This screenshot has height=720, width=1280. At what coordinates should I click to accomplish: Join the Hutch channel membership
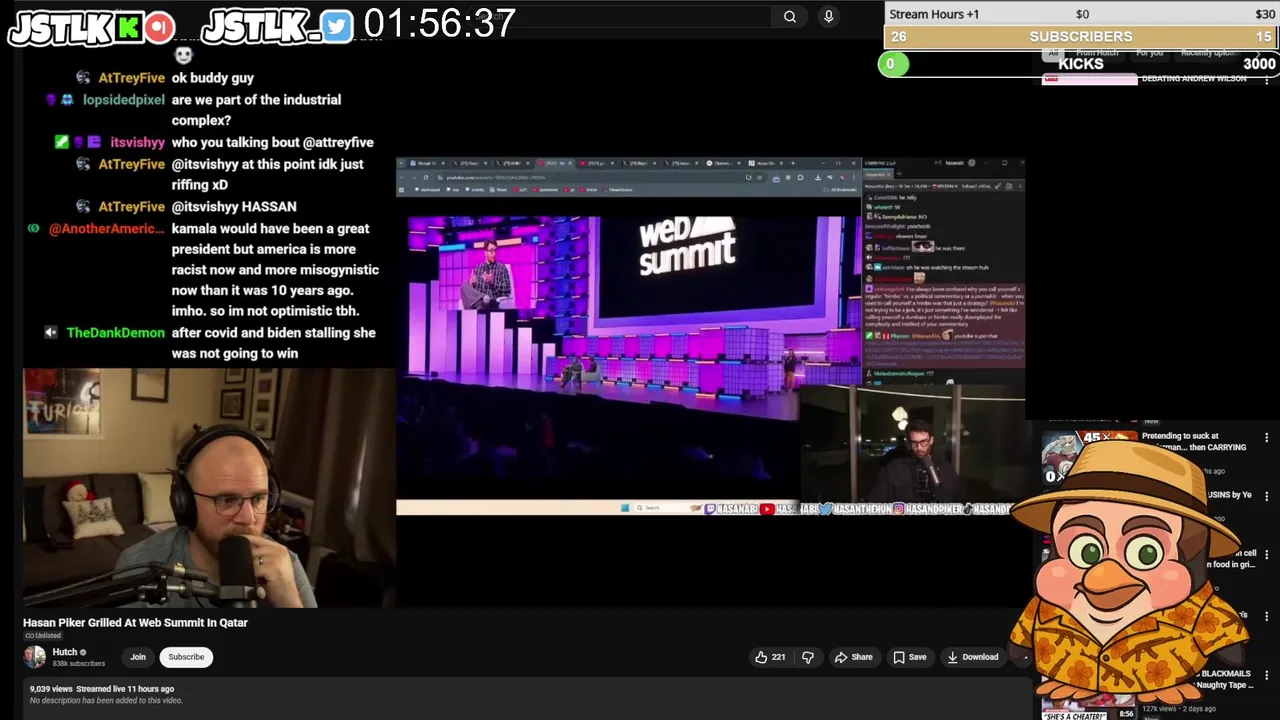click(x=138, y=657)
